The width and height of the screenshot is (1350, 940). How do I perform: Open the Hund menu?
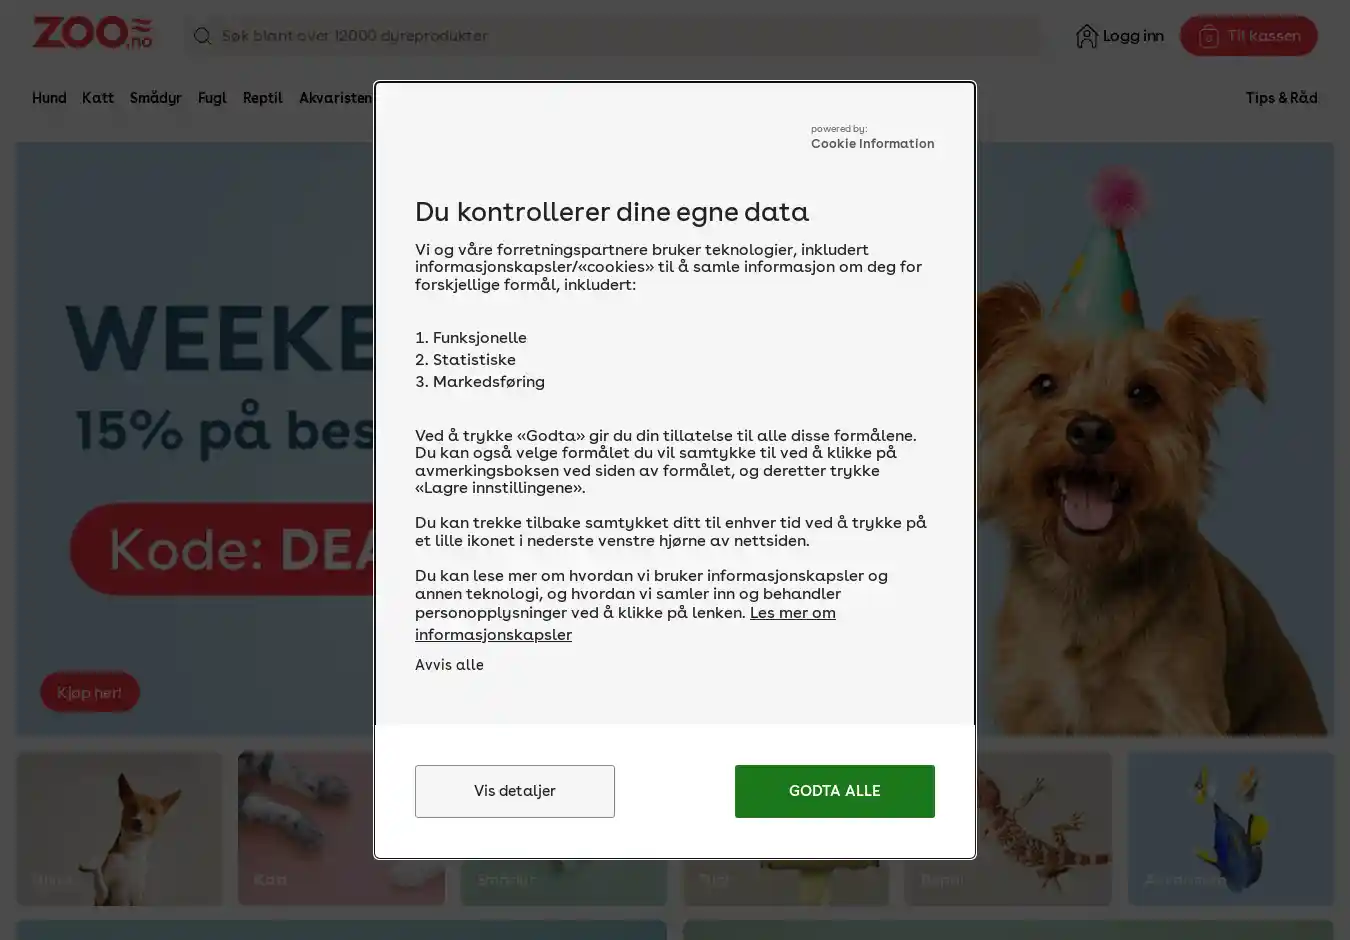tap(49, 98)
